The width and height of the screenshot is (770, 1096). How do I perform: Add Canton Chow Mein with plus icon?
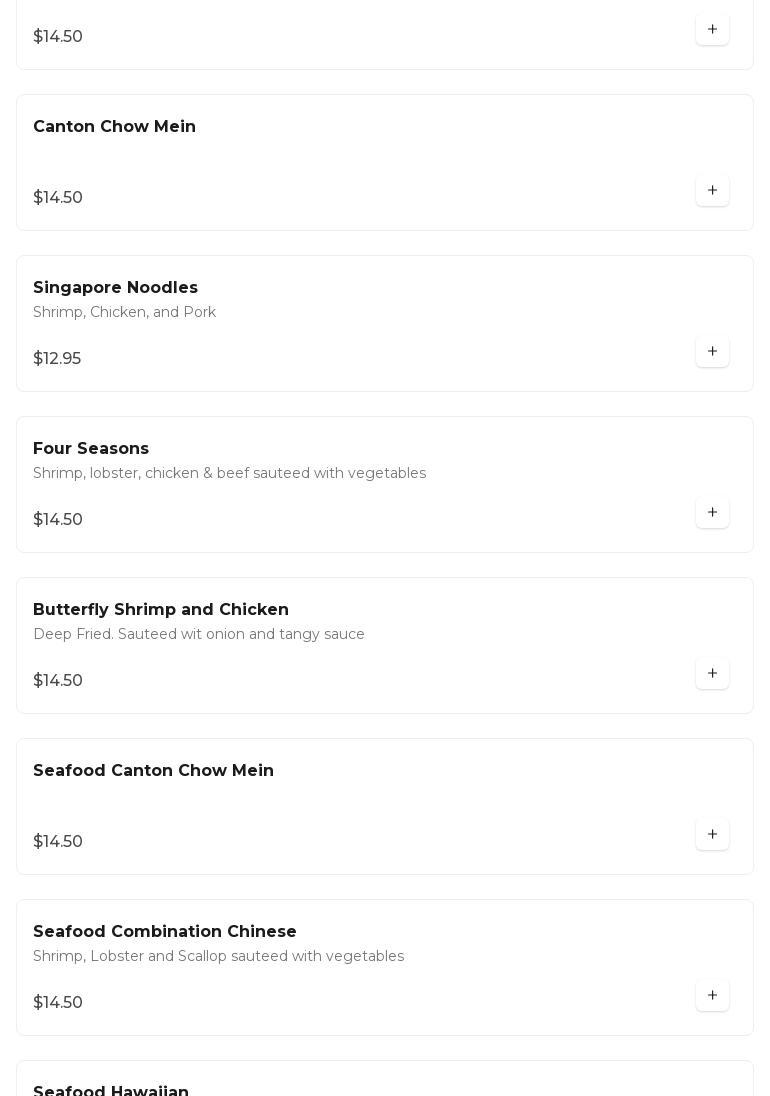pyautogui.click(x=712, y=190)
